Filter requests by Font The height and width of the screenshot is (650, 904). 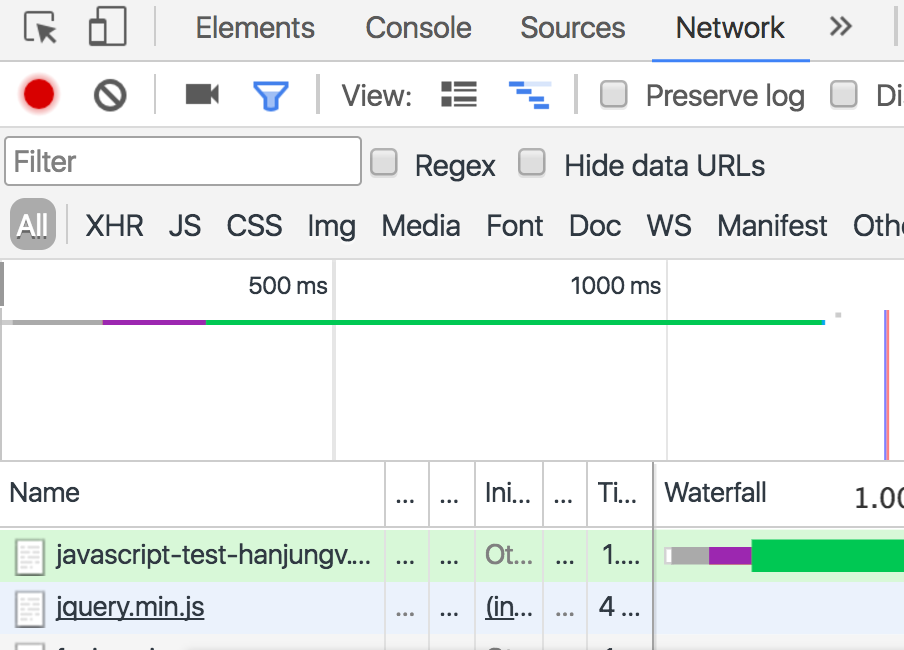(x=515, y=226)
